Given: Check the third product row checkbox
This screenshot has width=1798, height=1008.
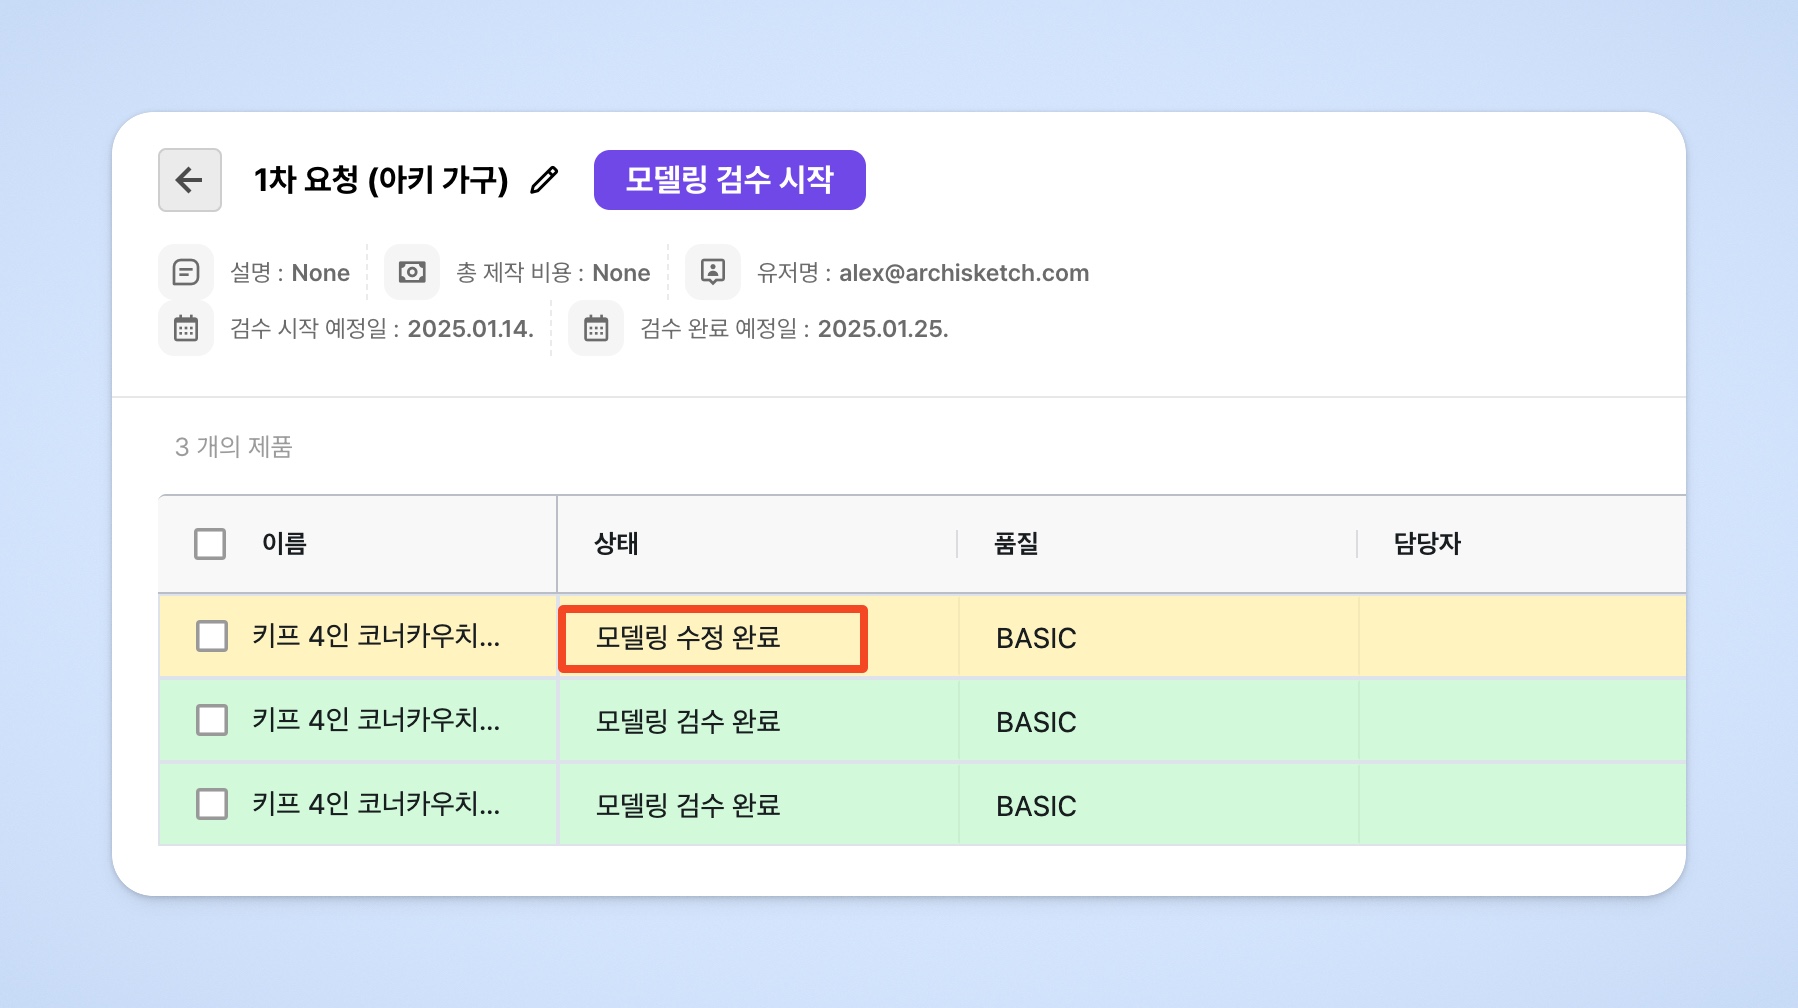Looking at the screenshot, I should (212, 804).
